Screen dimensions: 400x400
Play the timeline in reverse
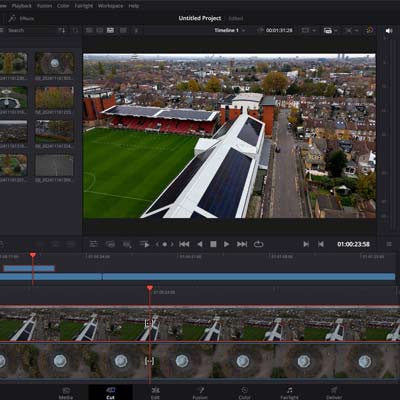(200, 244)
